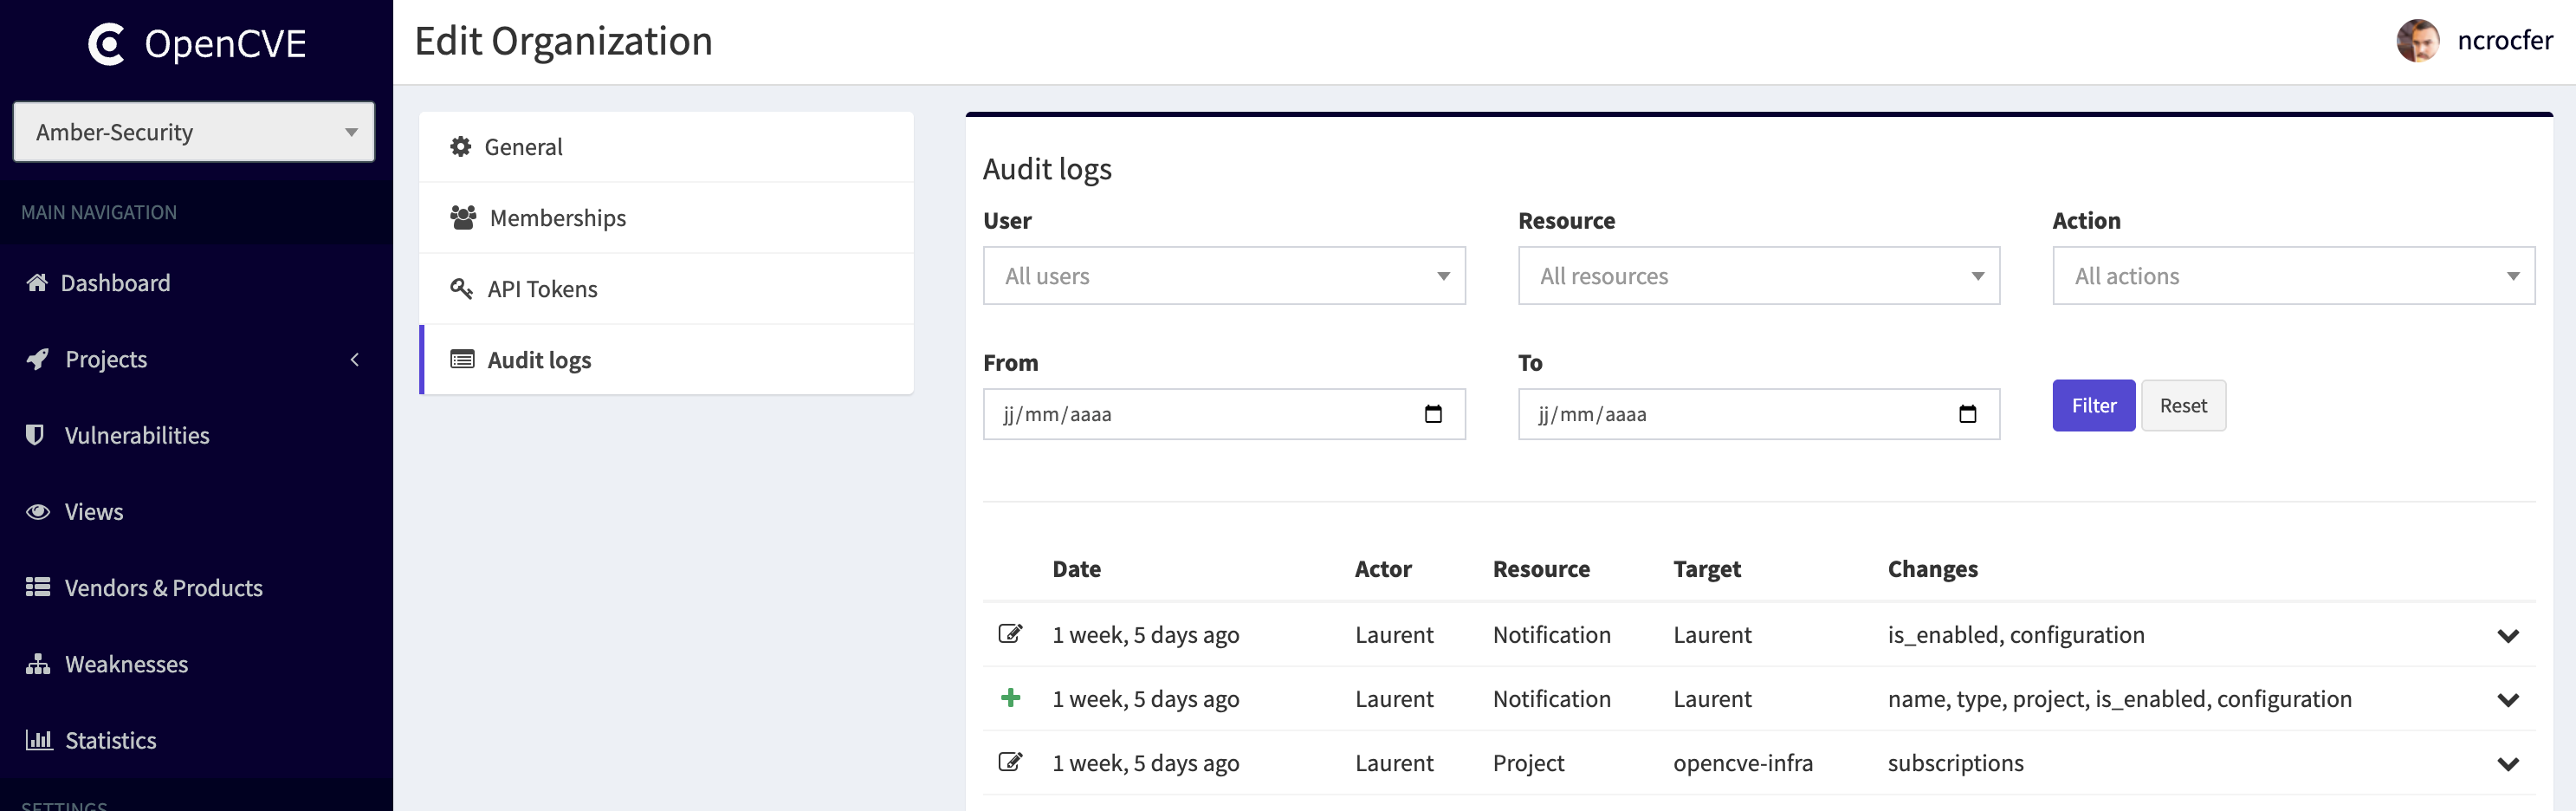Open the All resources filter dropdown
The width and height of the screenshot is (2576, 811).
[x=1758, y=276]
